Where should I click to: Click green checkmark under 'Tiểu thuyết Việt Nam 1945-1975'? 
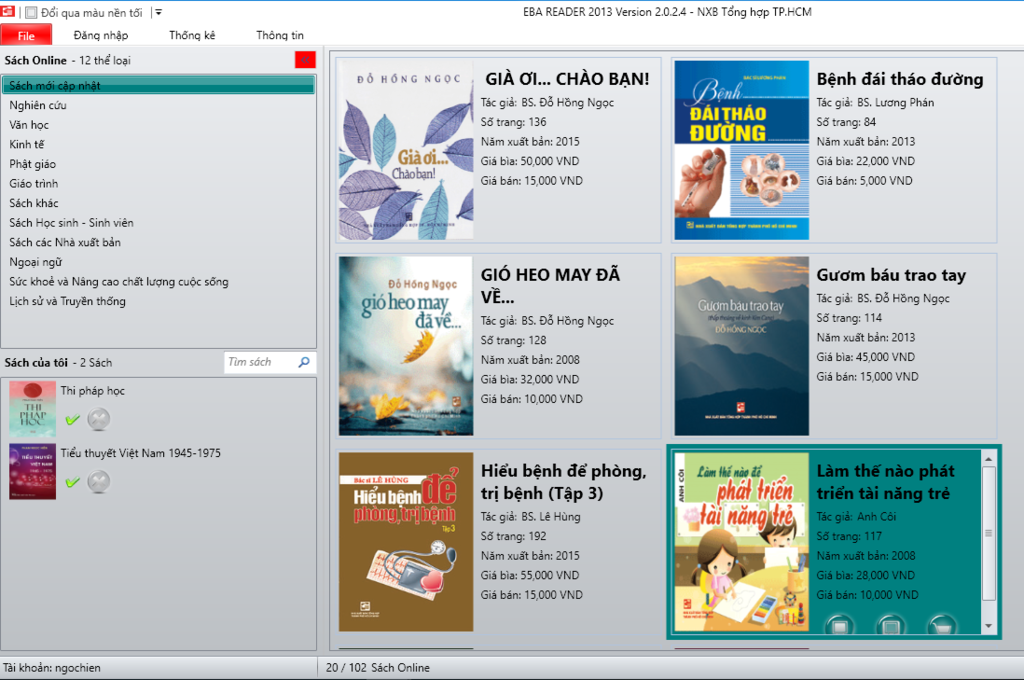pos(72,482)
